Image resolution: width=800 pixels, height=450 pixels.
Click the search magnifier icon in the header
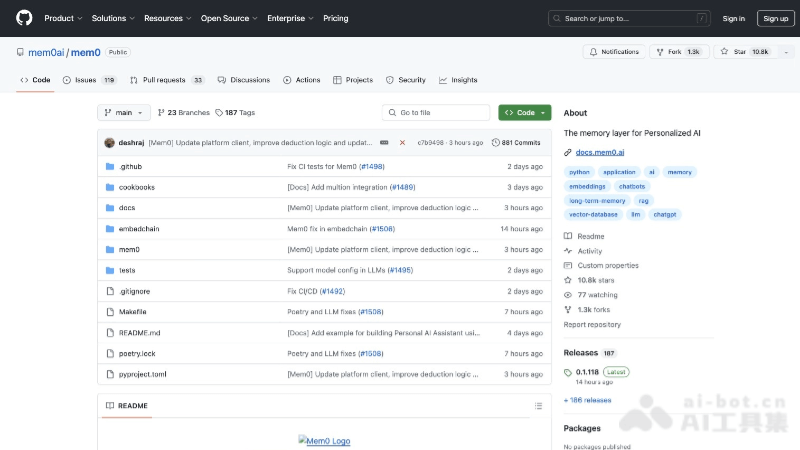pyautogui.click(x=557, y=18)
